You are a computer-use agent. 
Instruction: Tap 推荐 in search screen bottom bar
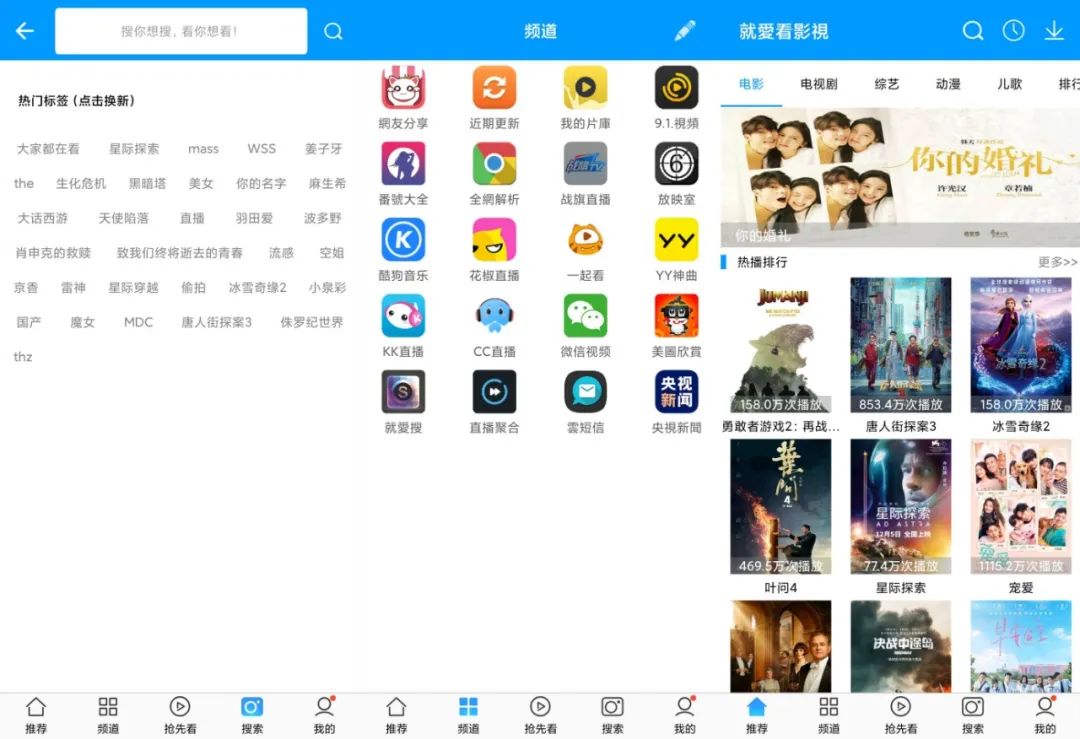[36, 716]
